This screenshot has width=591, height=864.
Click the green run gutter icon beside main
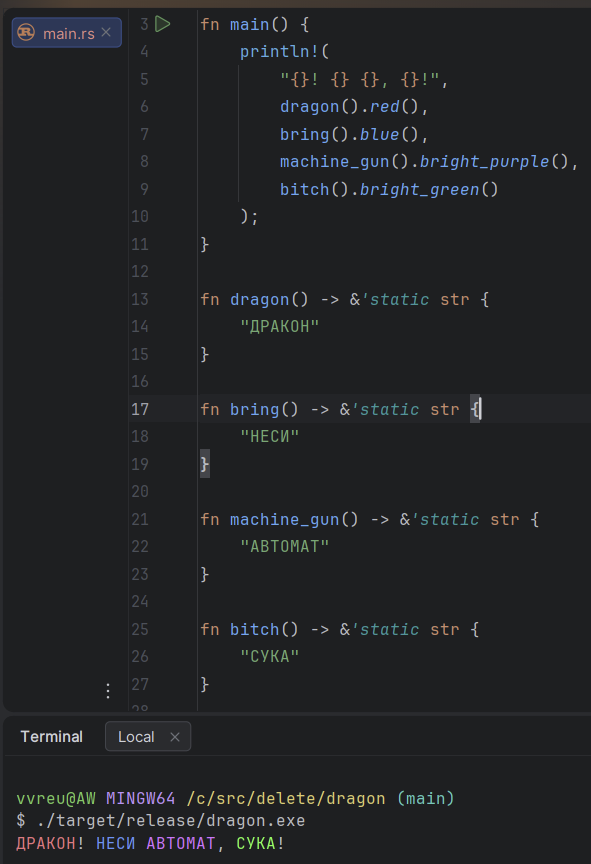point(162,24)
